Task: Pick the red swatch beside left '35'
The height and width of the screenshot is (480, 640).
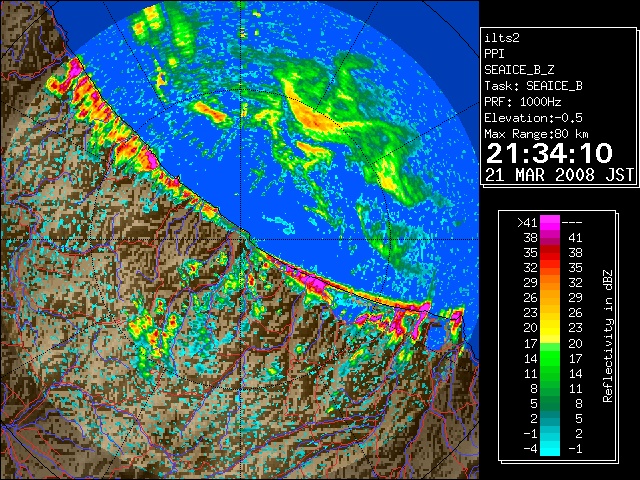Action: (x=550, y=253)
